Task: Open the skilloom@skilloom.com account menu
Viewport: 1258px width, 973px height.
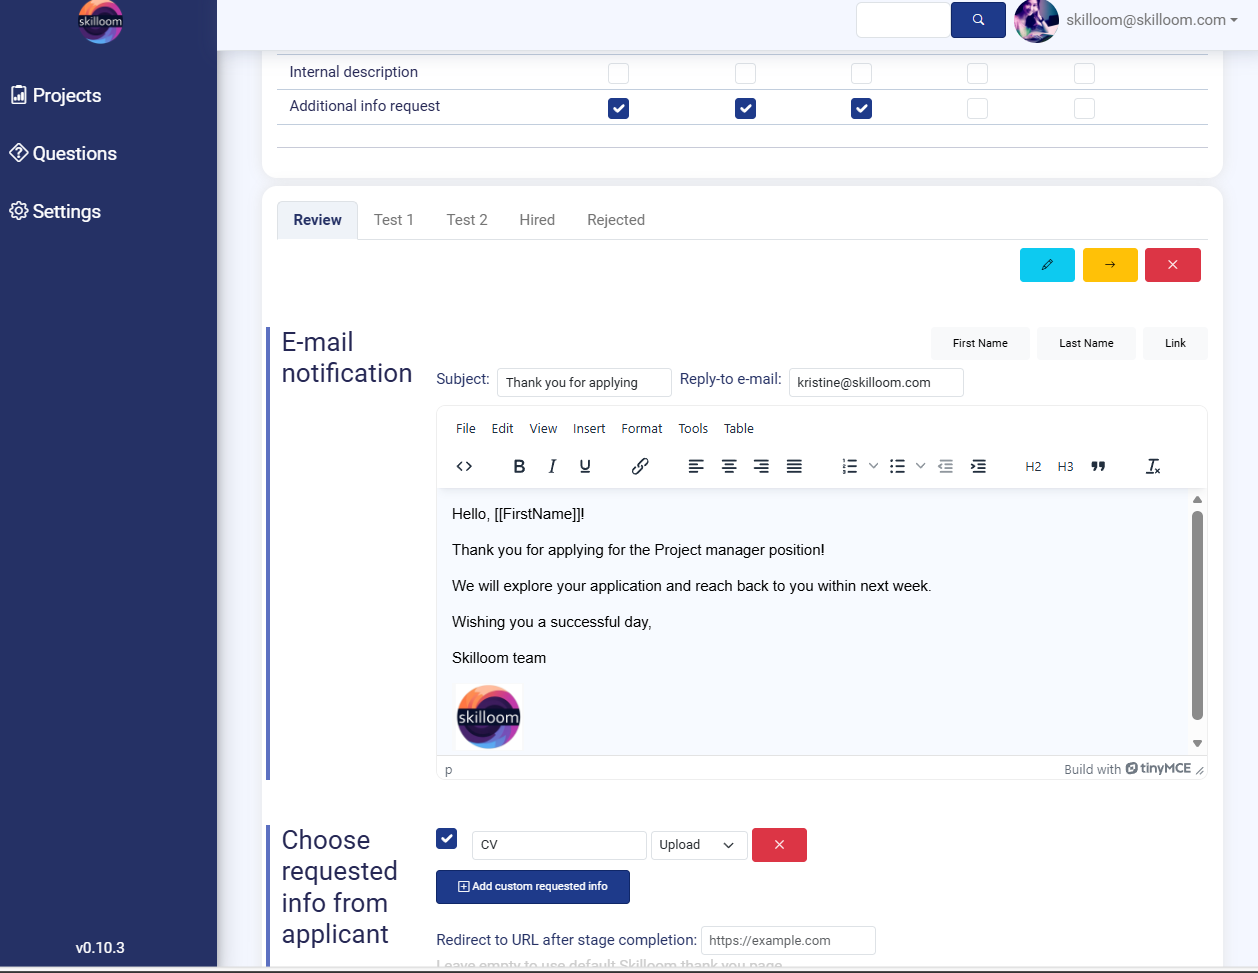Action: [1151, 20]
